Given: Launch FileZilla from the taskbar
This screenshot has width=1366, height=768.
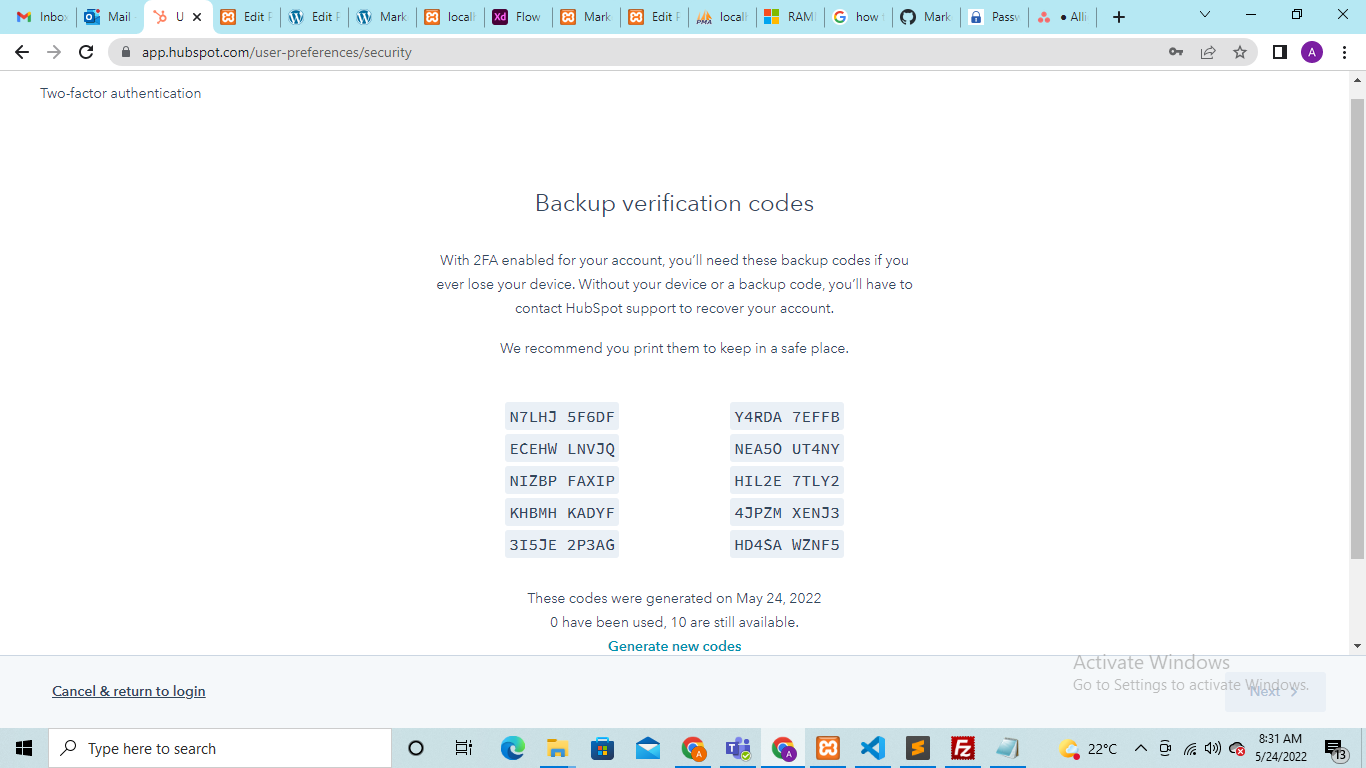Looking at the screenshot, I should pyautogui.click(x=962, y=748).
